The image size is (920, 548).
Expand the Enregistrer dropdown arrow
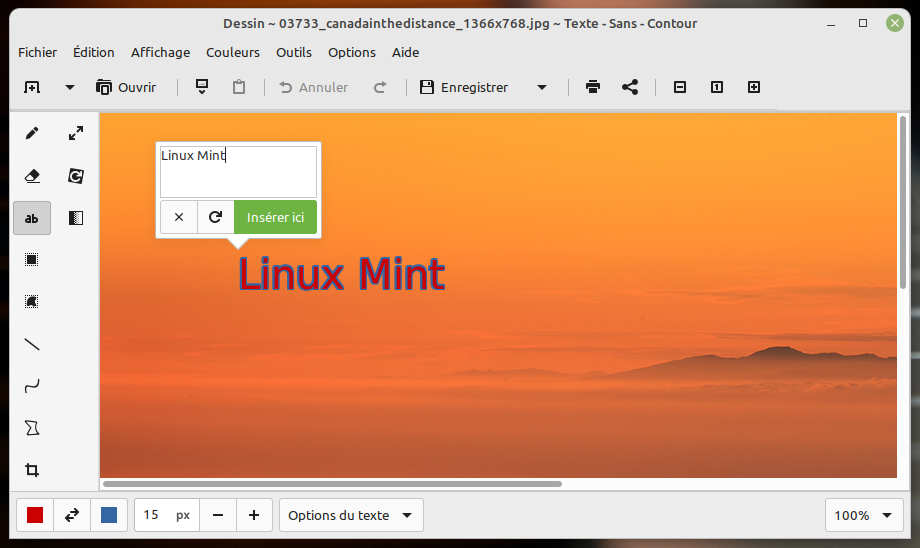(x=542, y=87)
